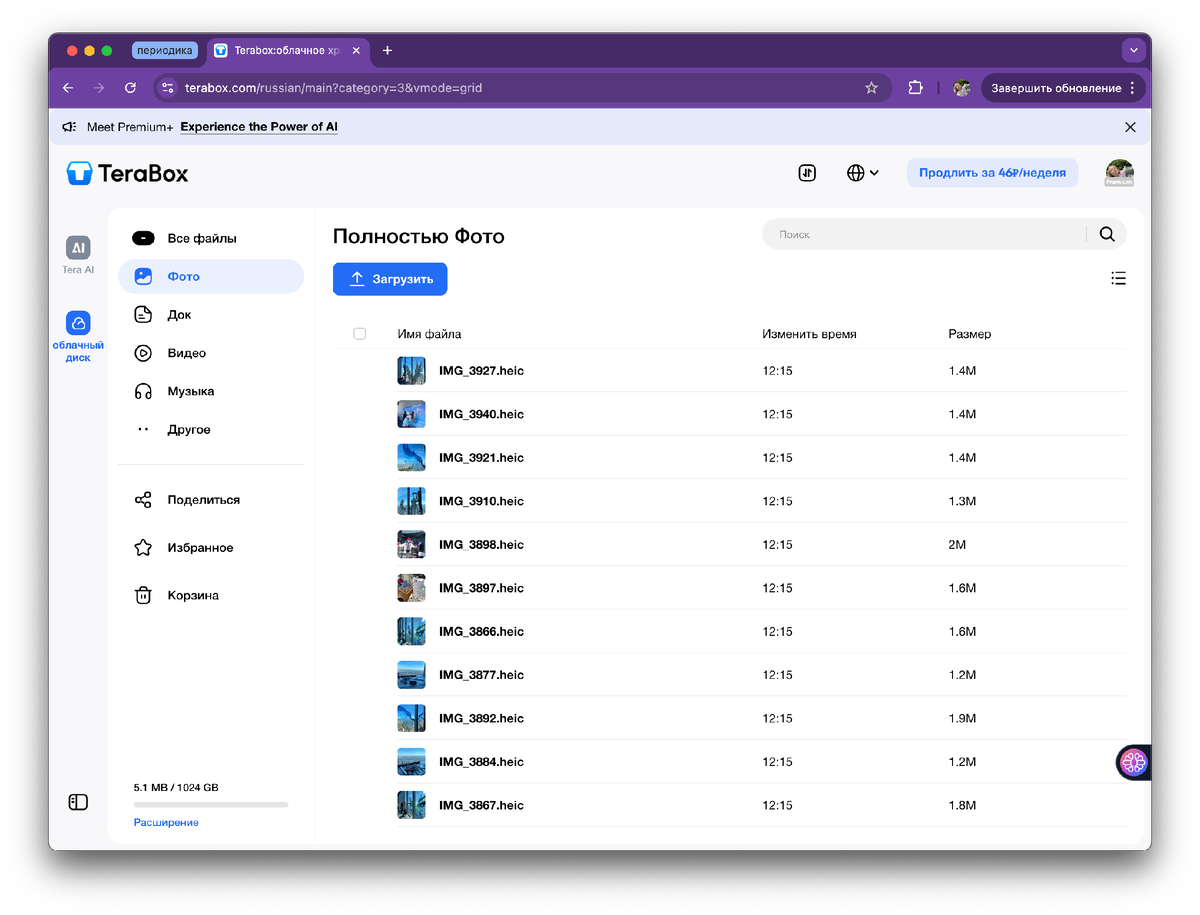Collapse the sidebar using the panel icon
The width and height of the screenshot is (1200, 915).
tap(78, 802)
